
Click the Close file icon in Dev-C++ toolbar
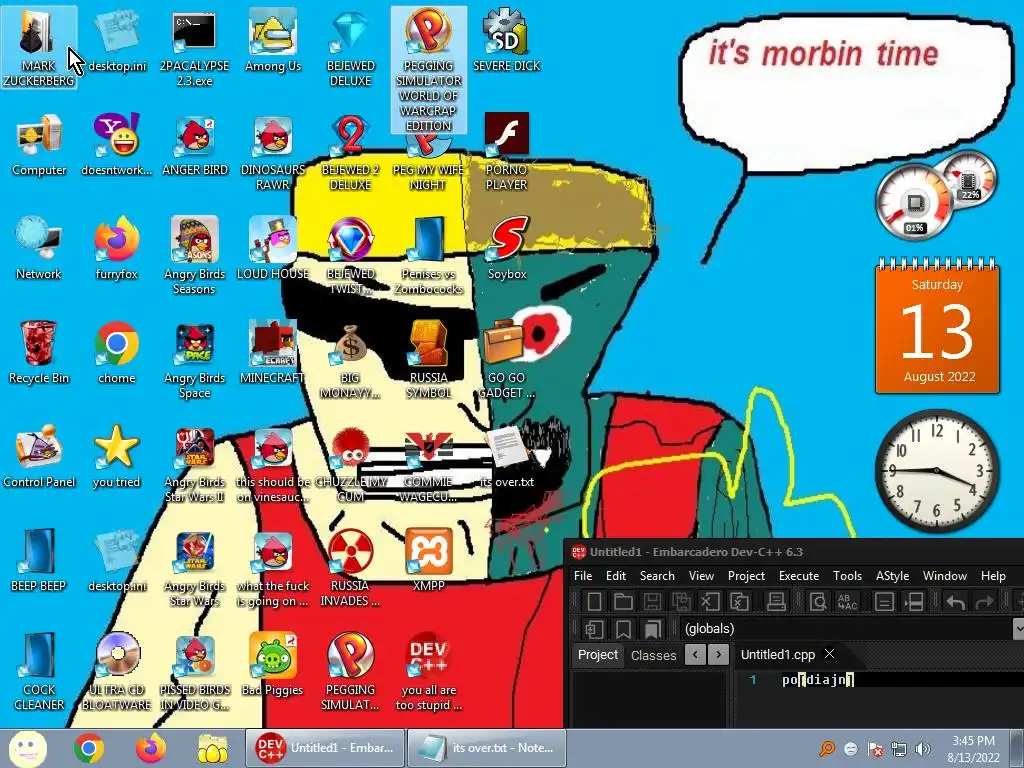click(x=710, y=601)
